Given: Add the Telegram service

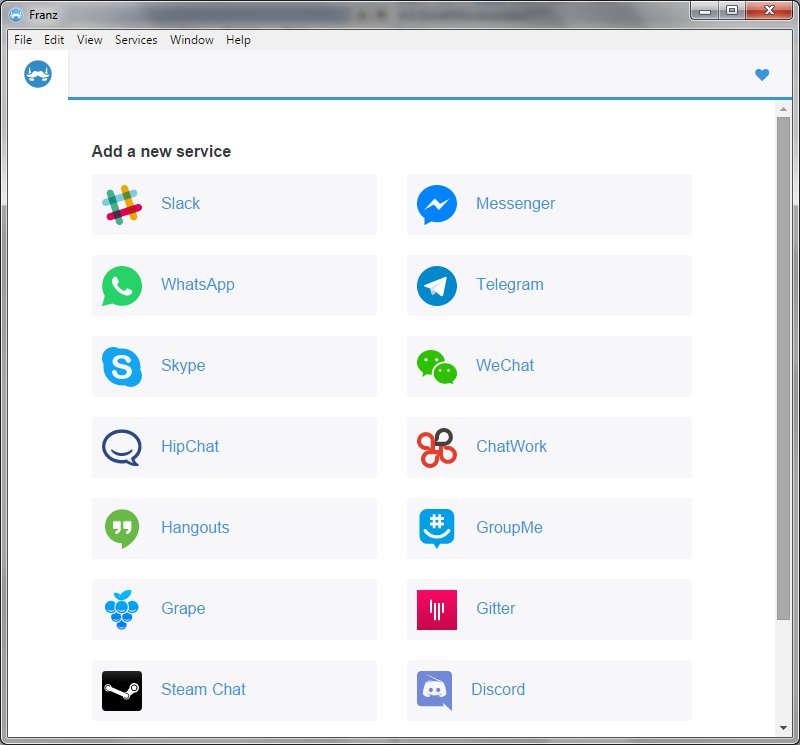Looking at the screenshot, I should (549, 286).
